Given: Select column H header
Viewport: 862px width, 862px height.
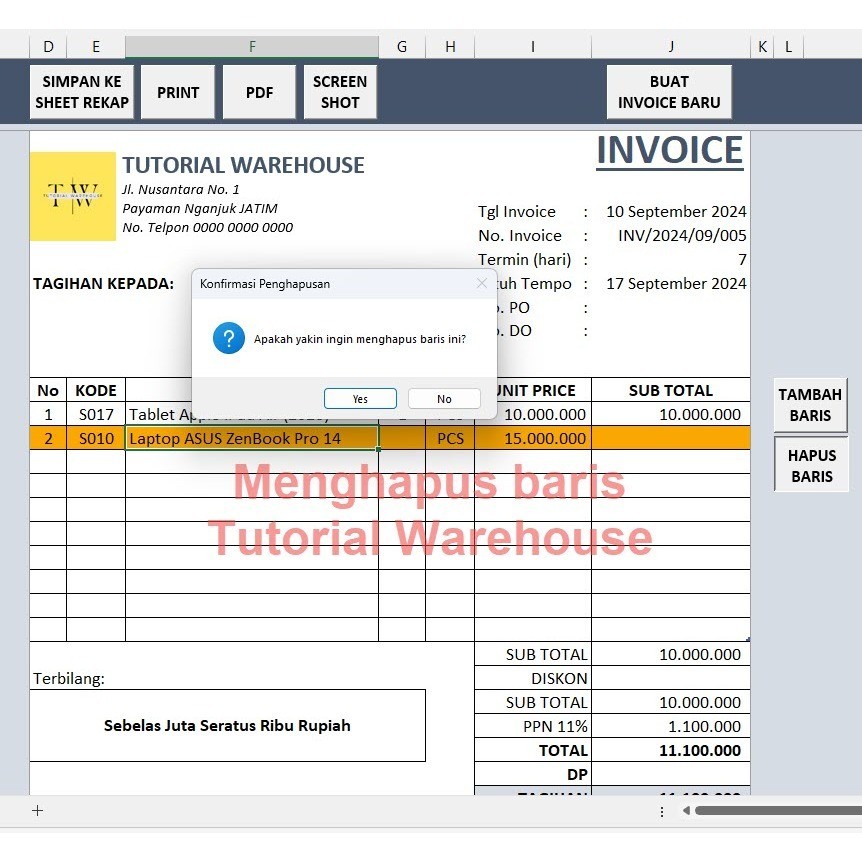Looking at the screenshot, I should pyautogui.click(x=450, y=47).
